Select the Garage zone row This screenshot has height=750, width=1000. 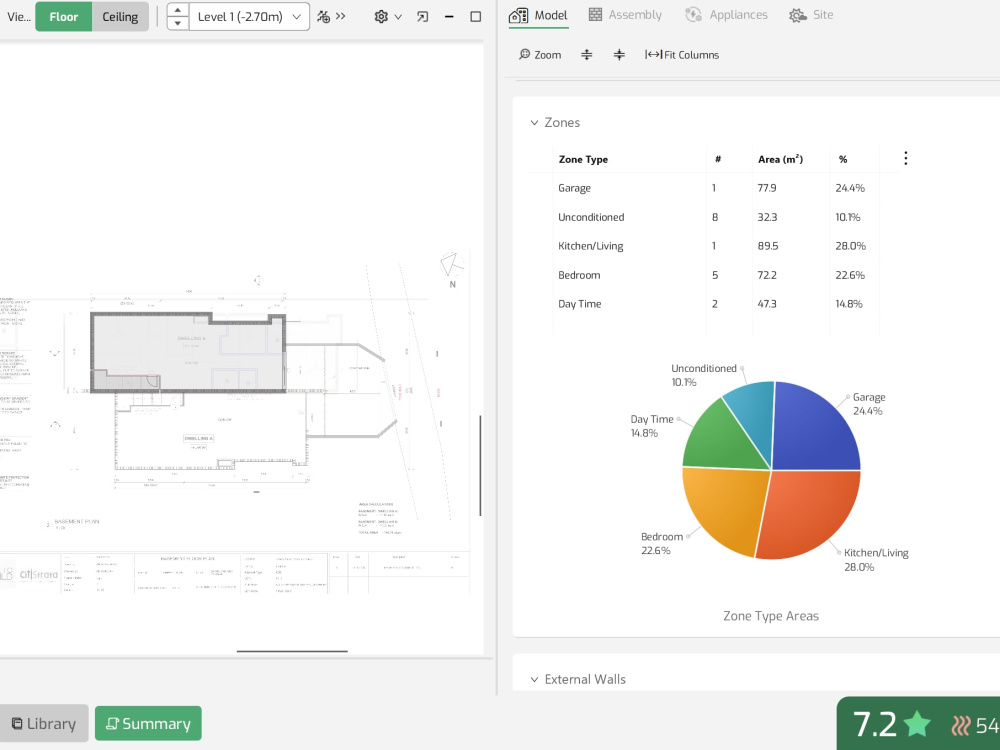click(x=714, y=188)
